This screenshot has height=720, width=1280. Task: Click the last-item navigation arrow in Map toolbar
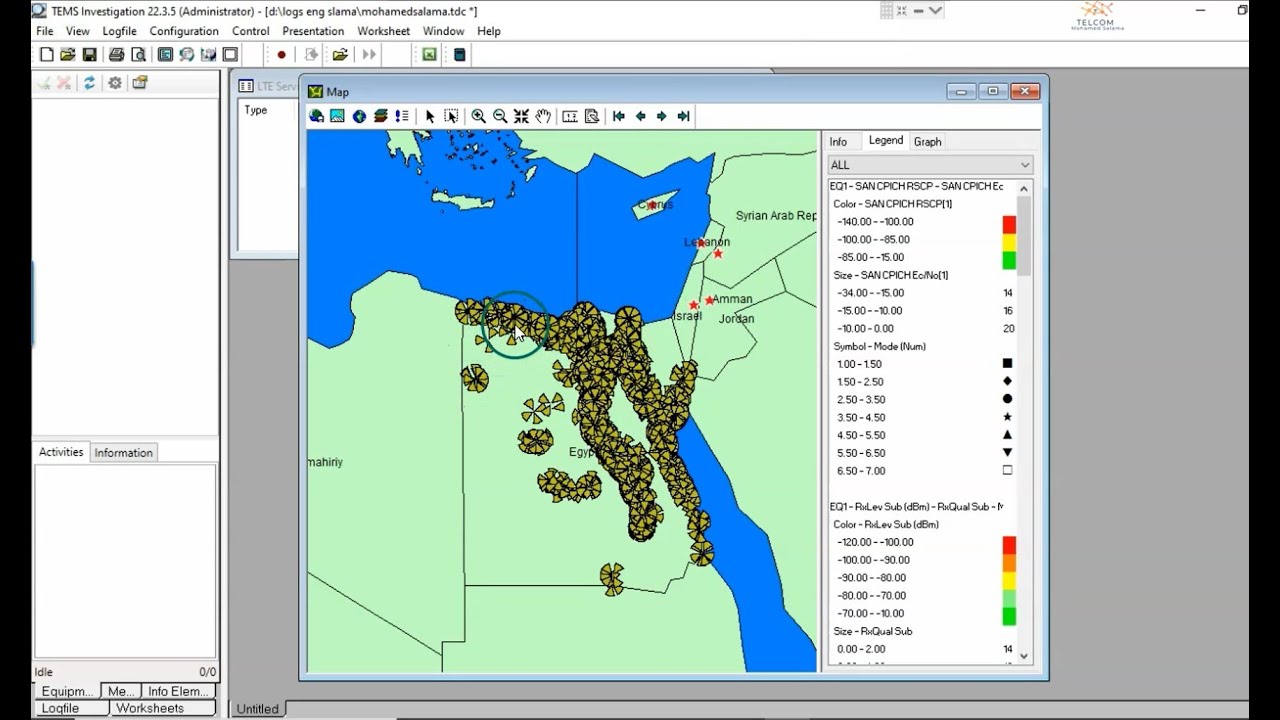(683, 116)
